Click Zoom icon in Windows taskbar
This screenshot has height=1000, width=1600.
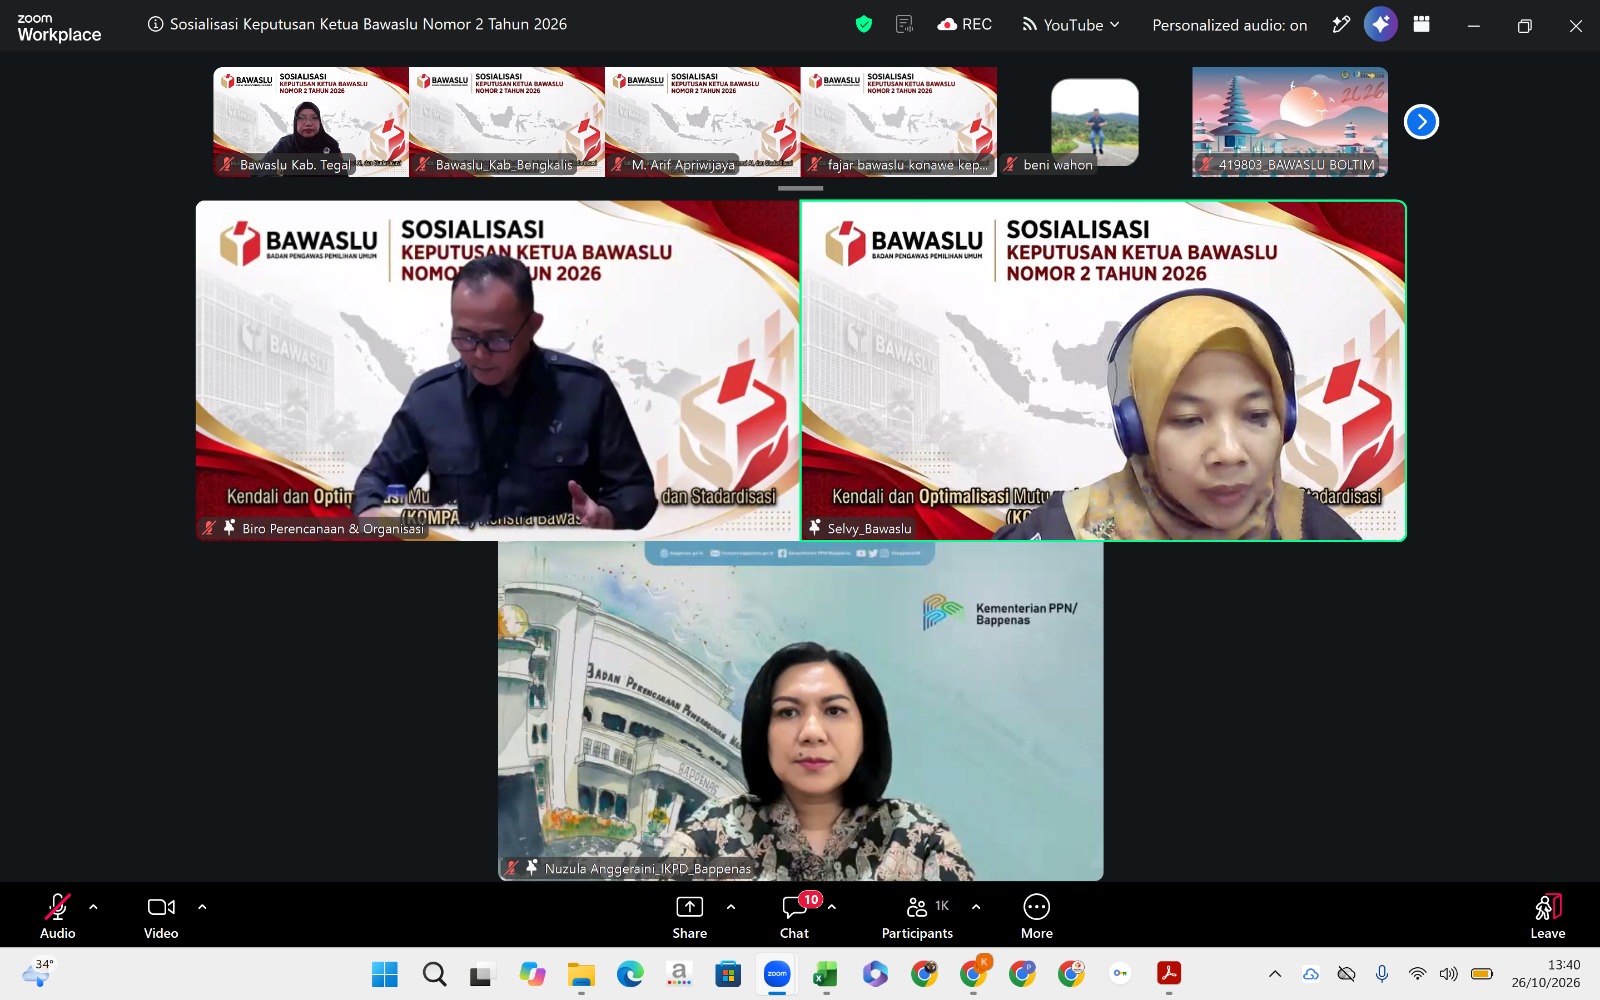tap(777, 974)
